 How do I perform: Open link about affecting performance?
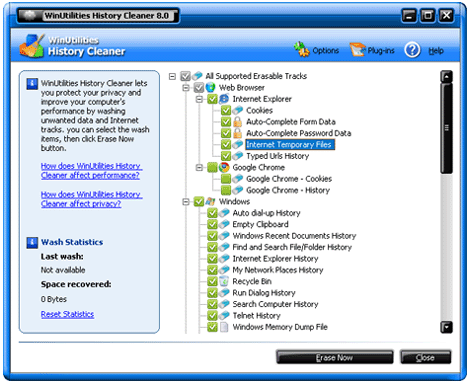click(91, 170)
